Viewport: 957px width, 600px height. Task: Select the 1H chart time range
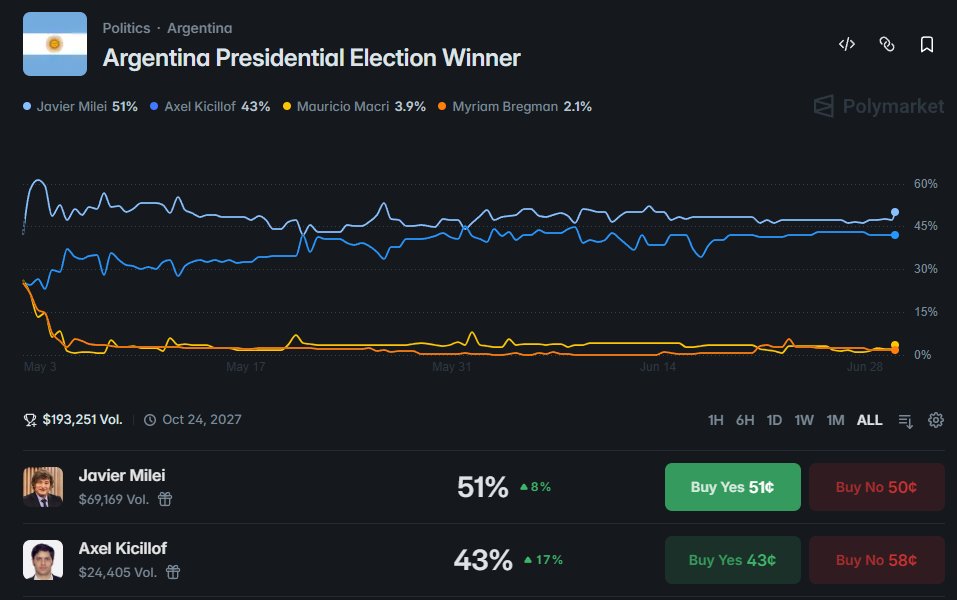(x=715, y=420)
